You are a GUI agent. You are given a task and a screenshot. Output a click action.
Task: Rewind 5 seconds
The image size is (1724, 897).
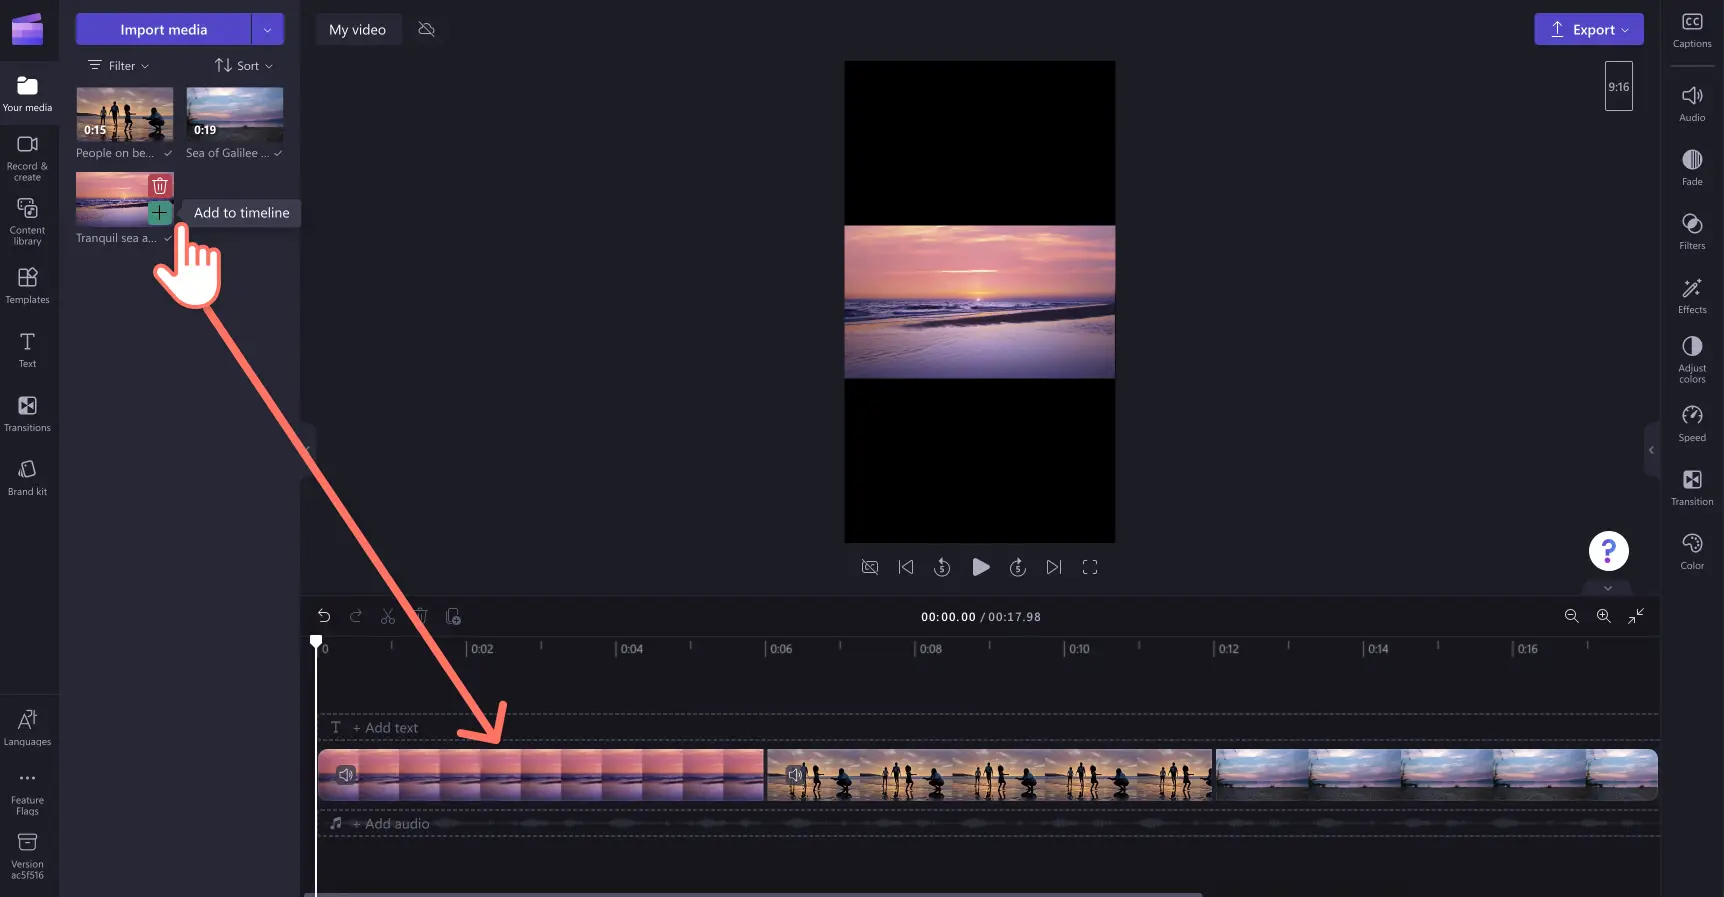tap(942, 567)
